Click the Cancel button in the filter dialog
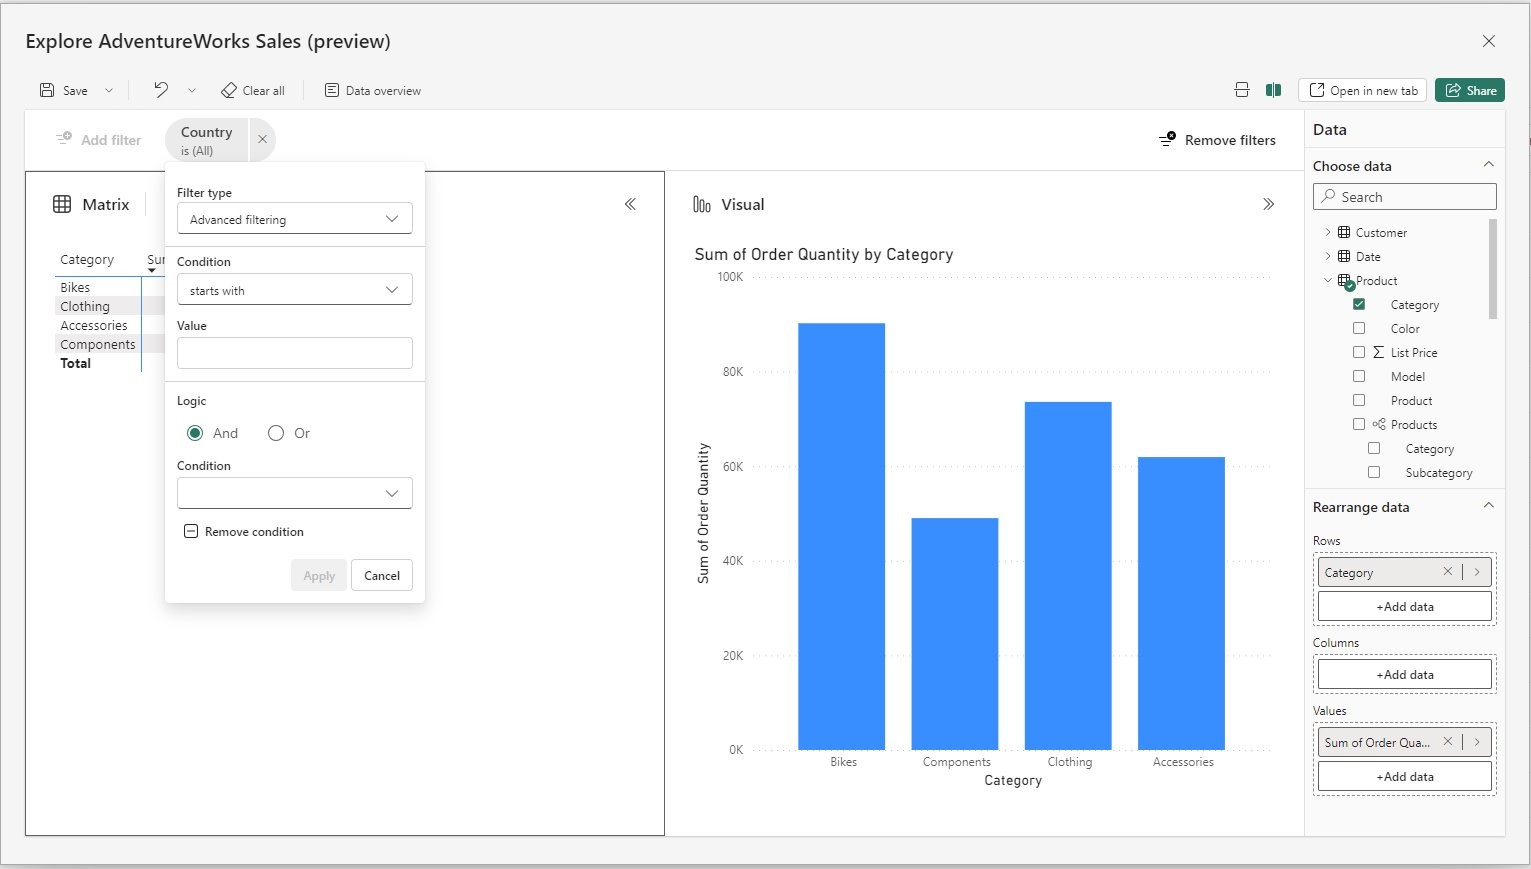This screenshot has width=1531, height=869. click(x=382, y=575)
